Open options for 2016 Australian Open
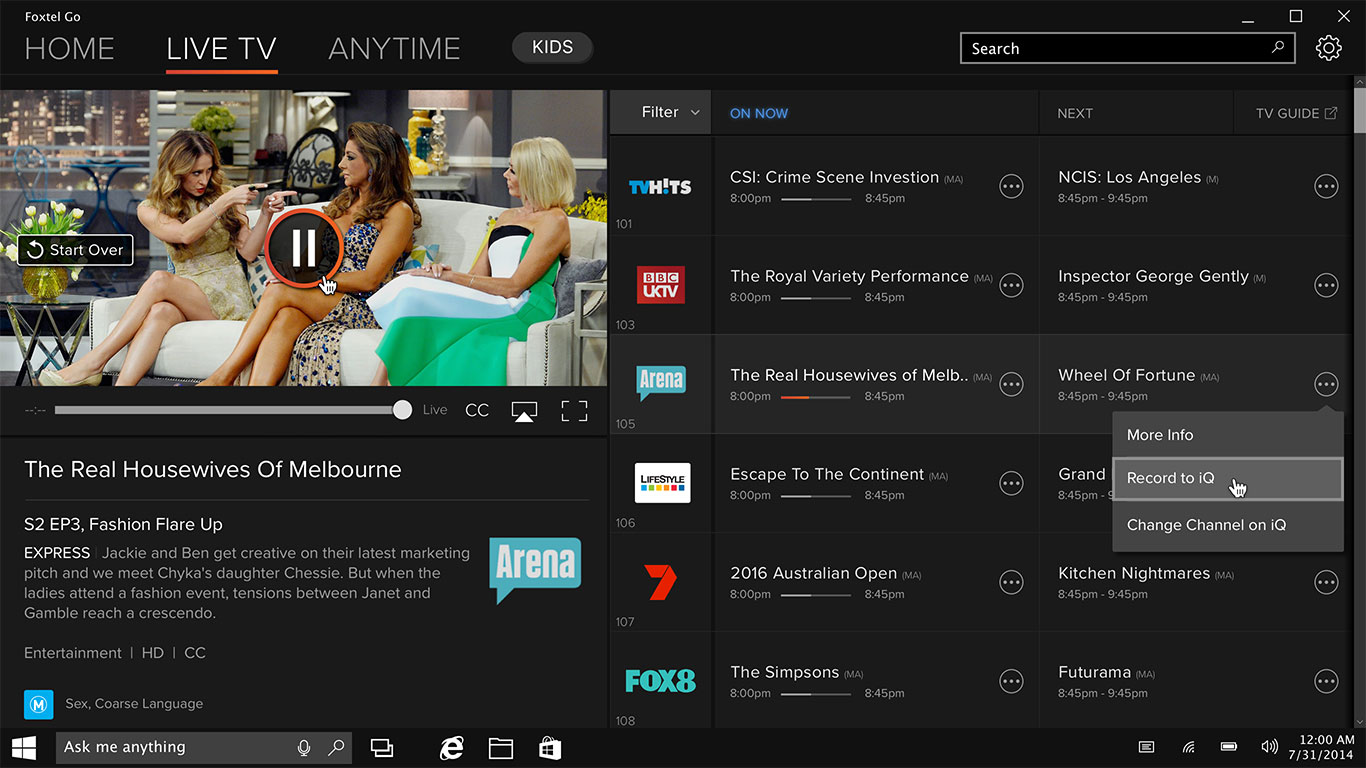The height and width of the screenshot is (768, 1366). coord(1011,582)
